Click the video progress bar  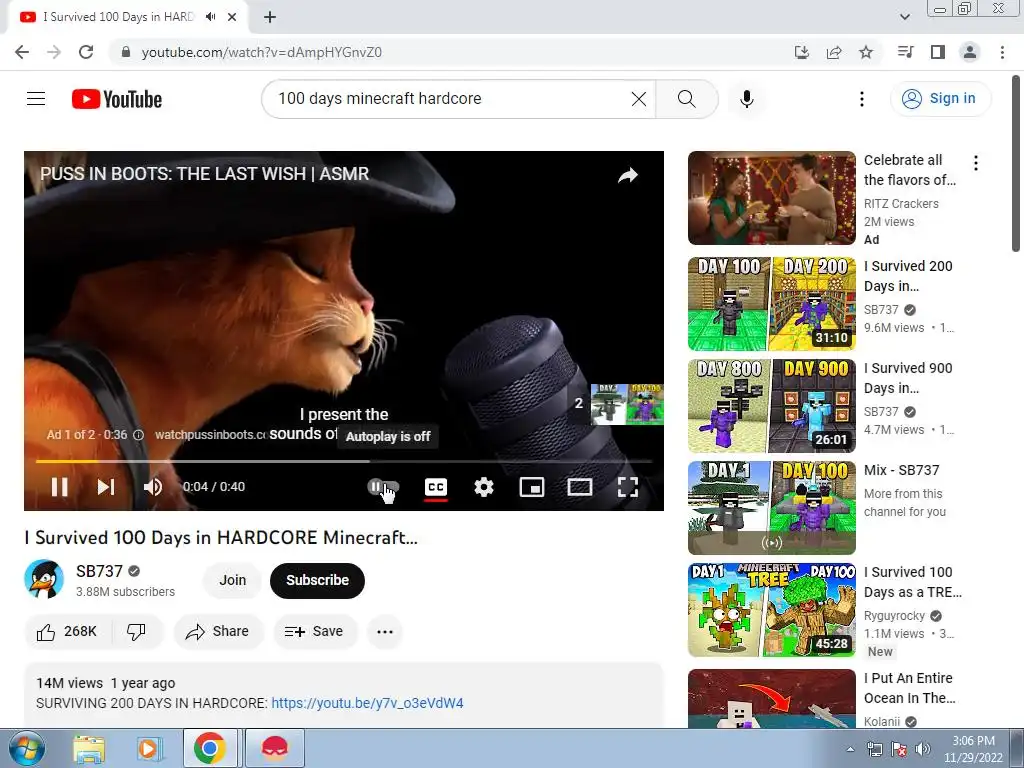(x=344, y=461)
